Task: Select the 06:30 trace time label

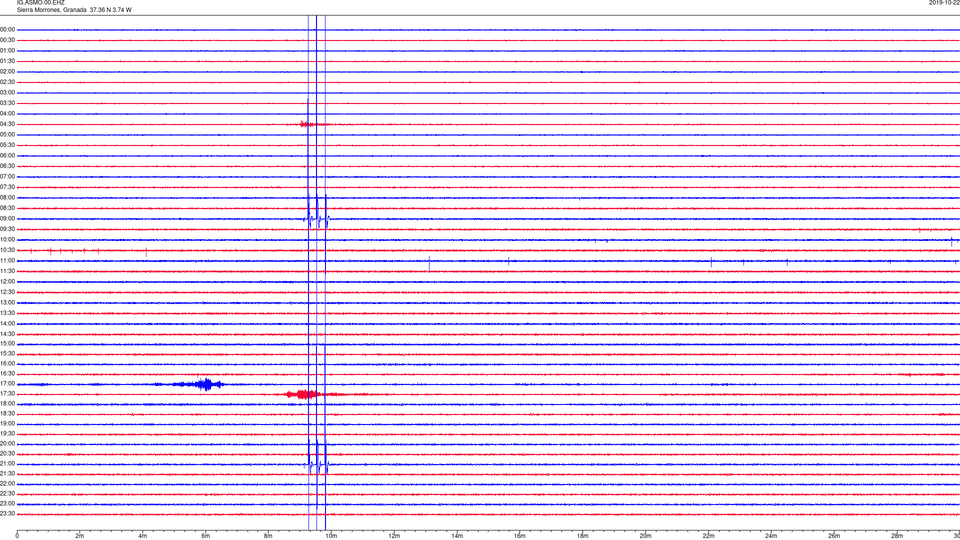Action: point(8,166)
